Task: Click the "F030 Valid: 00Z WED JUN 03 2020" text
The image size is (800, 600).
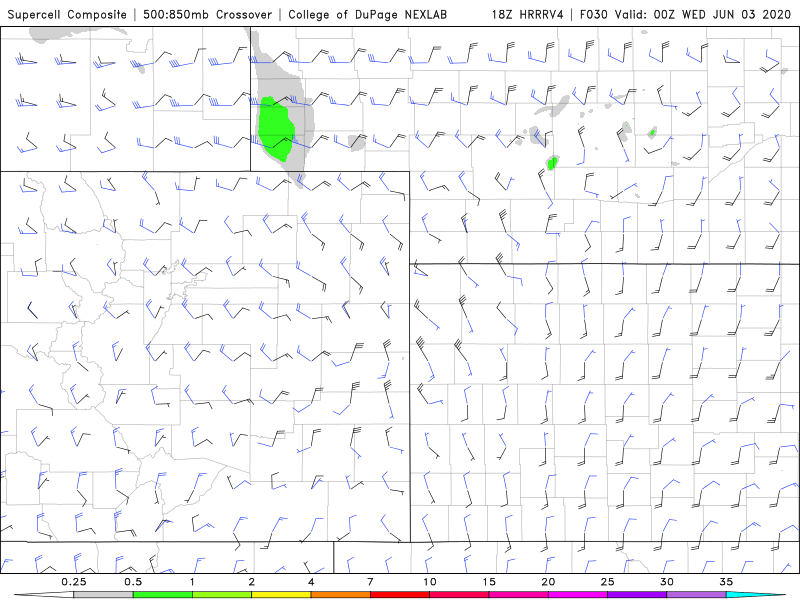Action: [685, 15]
